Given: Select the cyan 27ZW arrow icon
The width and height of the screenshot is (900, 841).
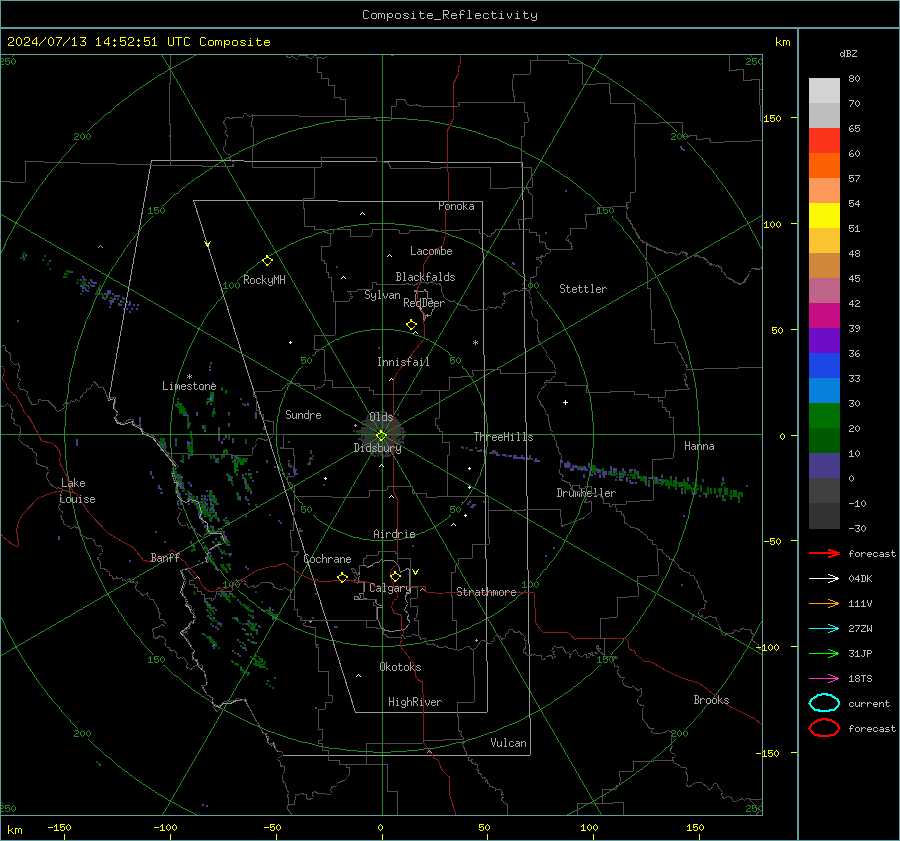Looking at the screenshot, I should [824, 628].
